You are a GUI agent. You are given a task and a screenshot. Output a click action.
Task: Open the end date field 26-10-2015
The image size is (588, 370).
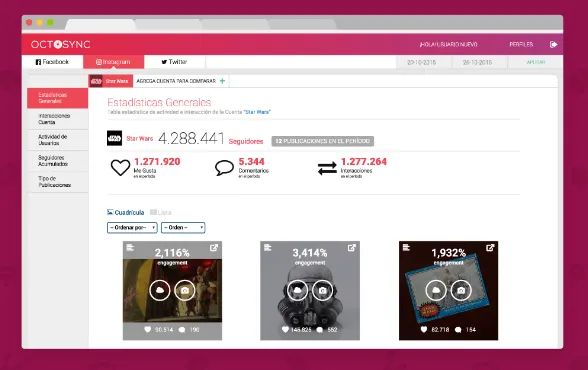click(477, 62)
